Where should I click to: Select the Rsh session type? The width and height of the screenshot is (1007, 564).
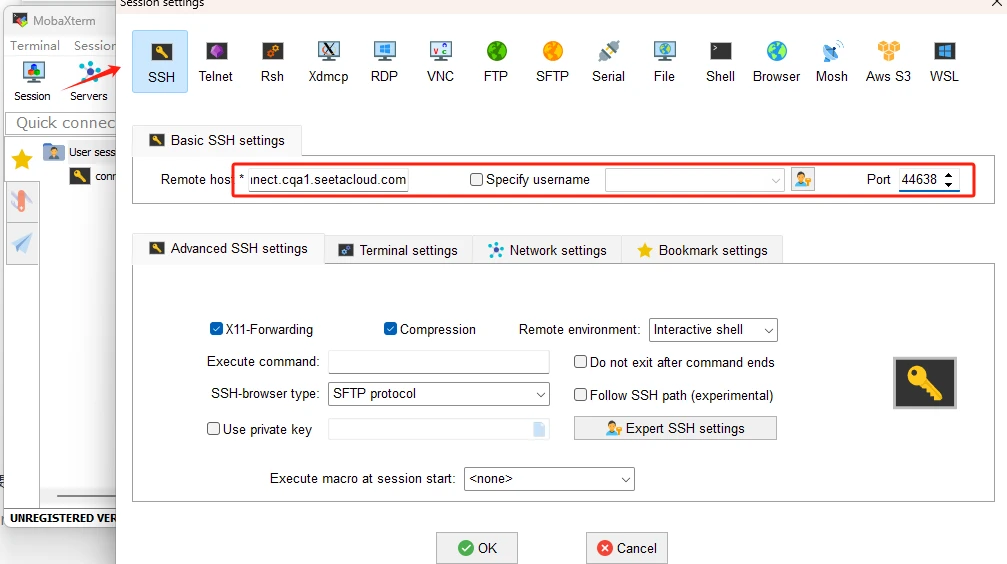click(x=272, y=62)
